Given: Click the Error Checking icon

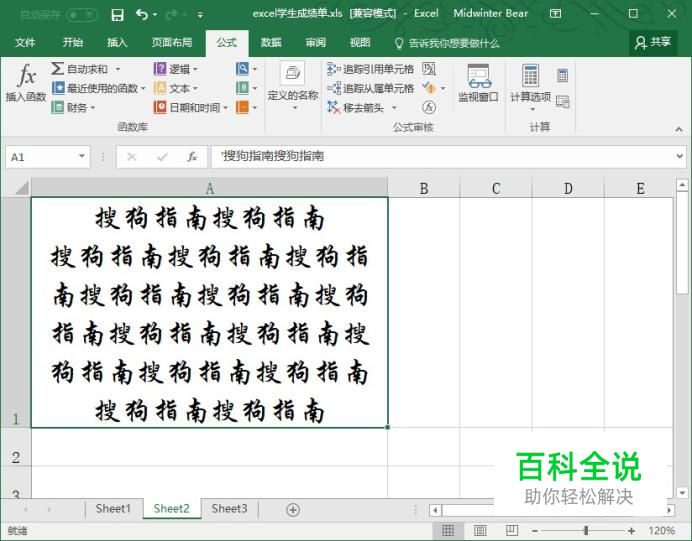Looking at the screenshot, I should (x=429, y=88).
